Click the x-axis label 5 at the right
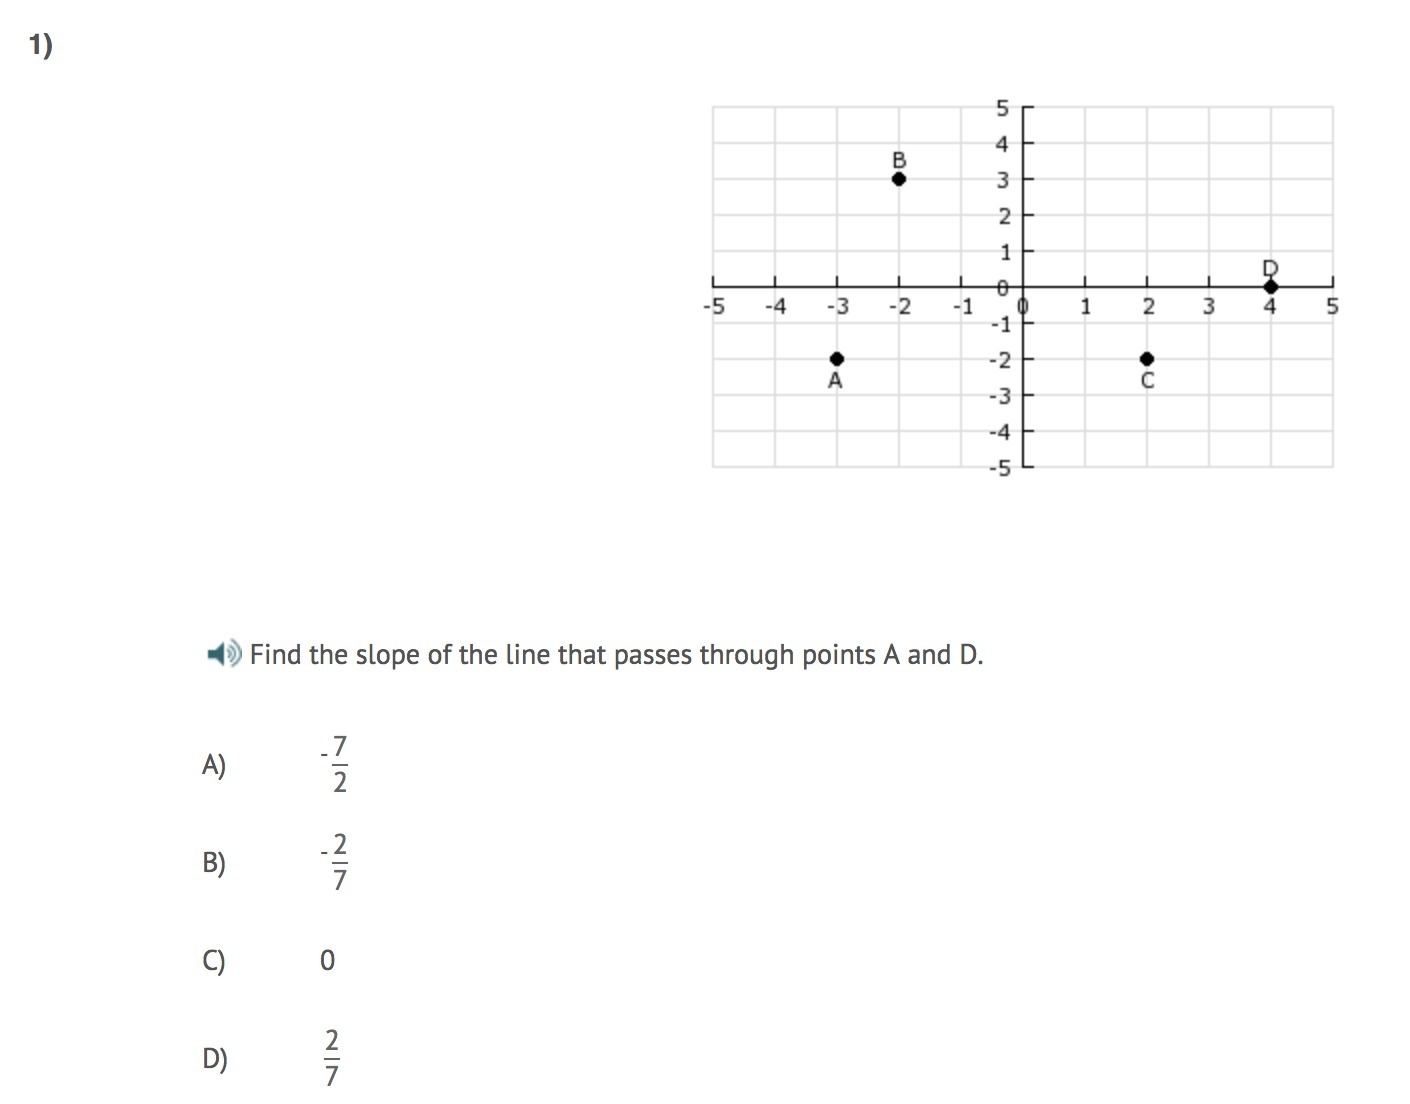The image size is (1410, 1104). click(x=1332, y=307)
